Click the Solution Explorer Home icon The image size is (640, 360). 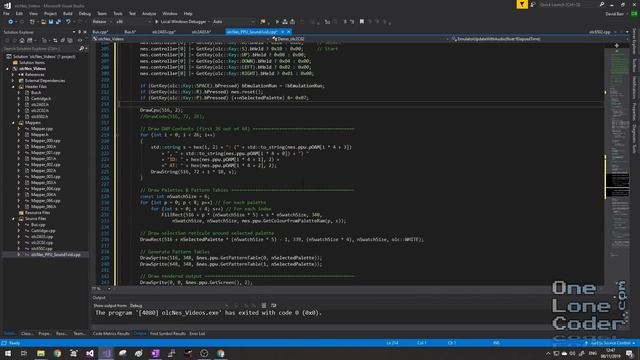(x=22, y=40)
